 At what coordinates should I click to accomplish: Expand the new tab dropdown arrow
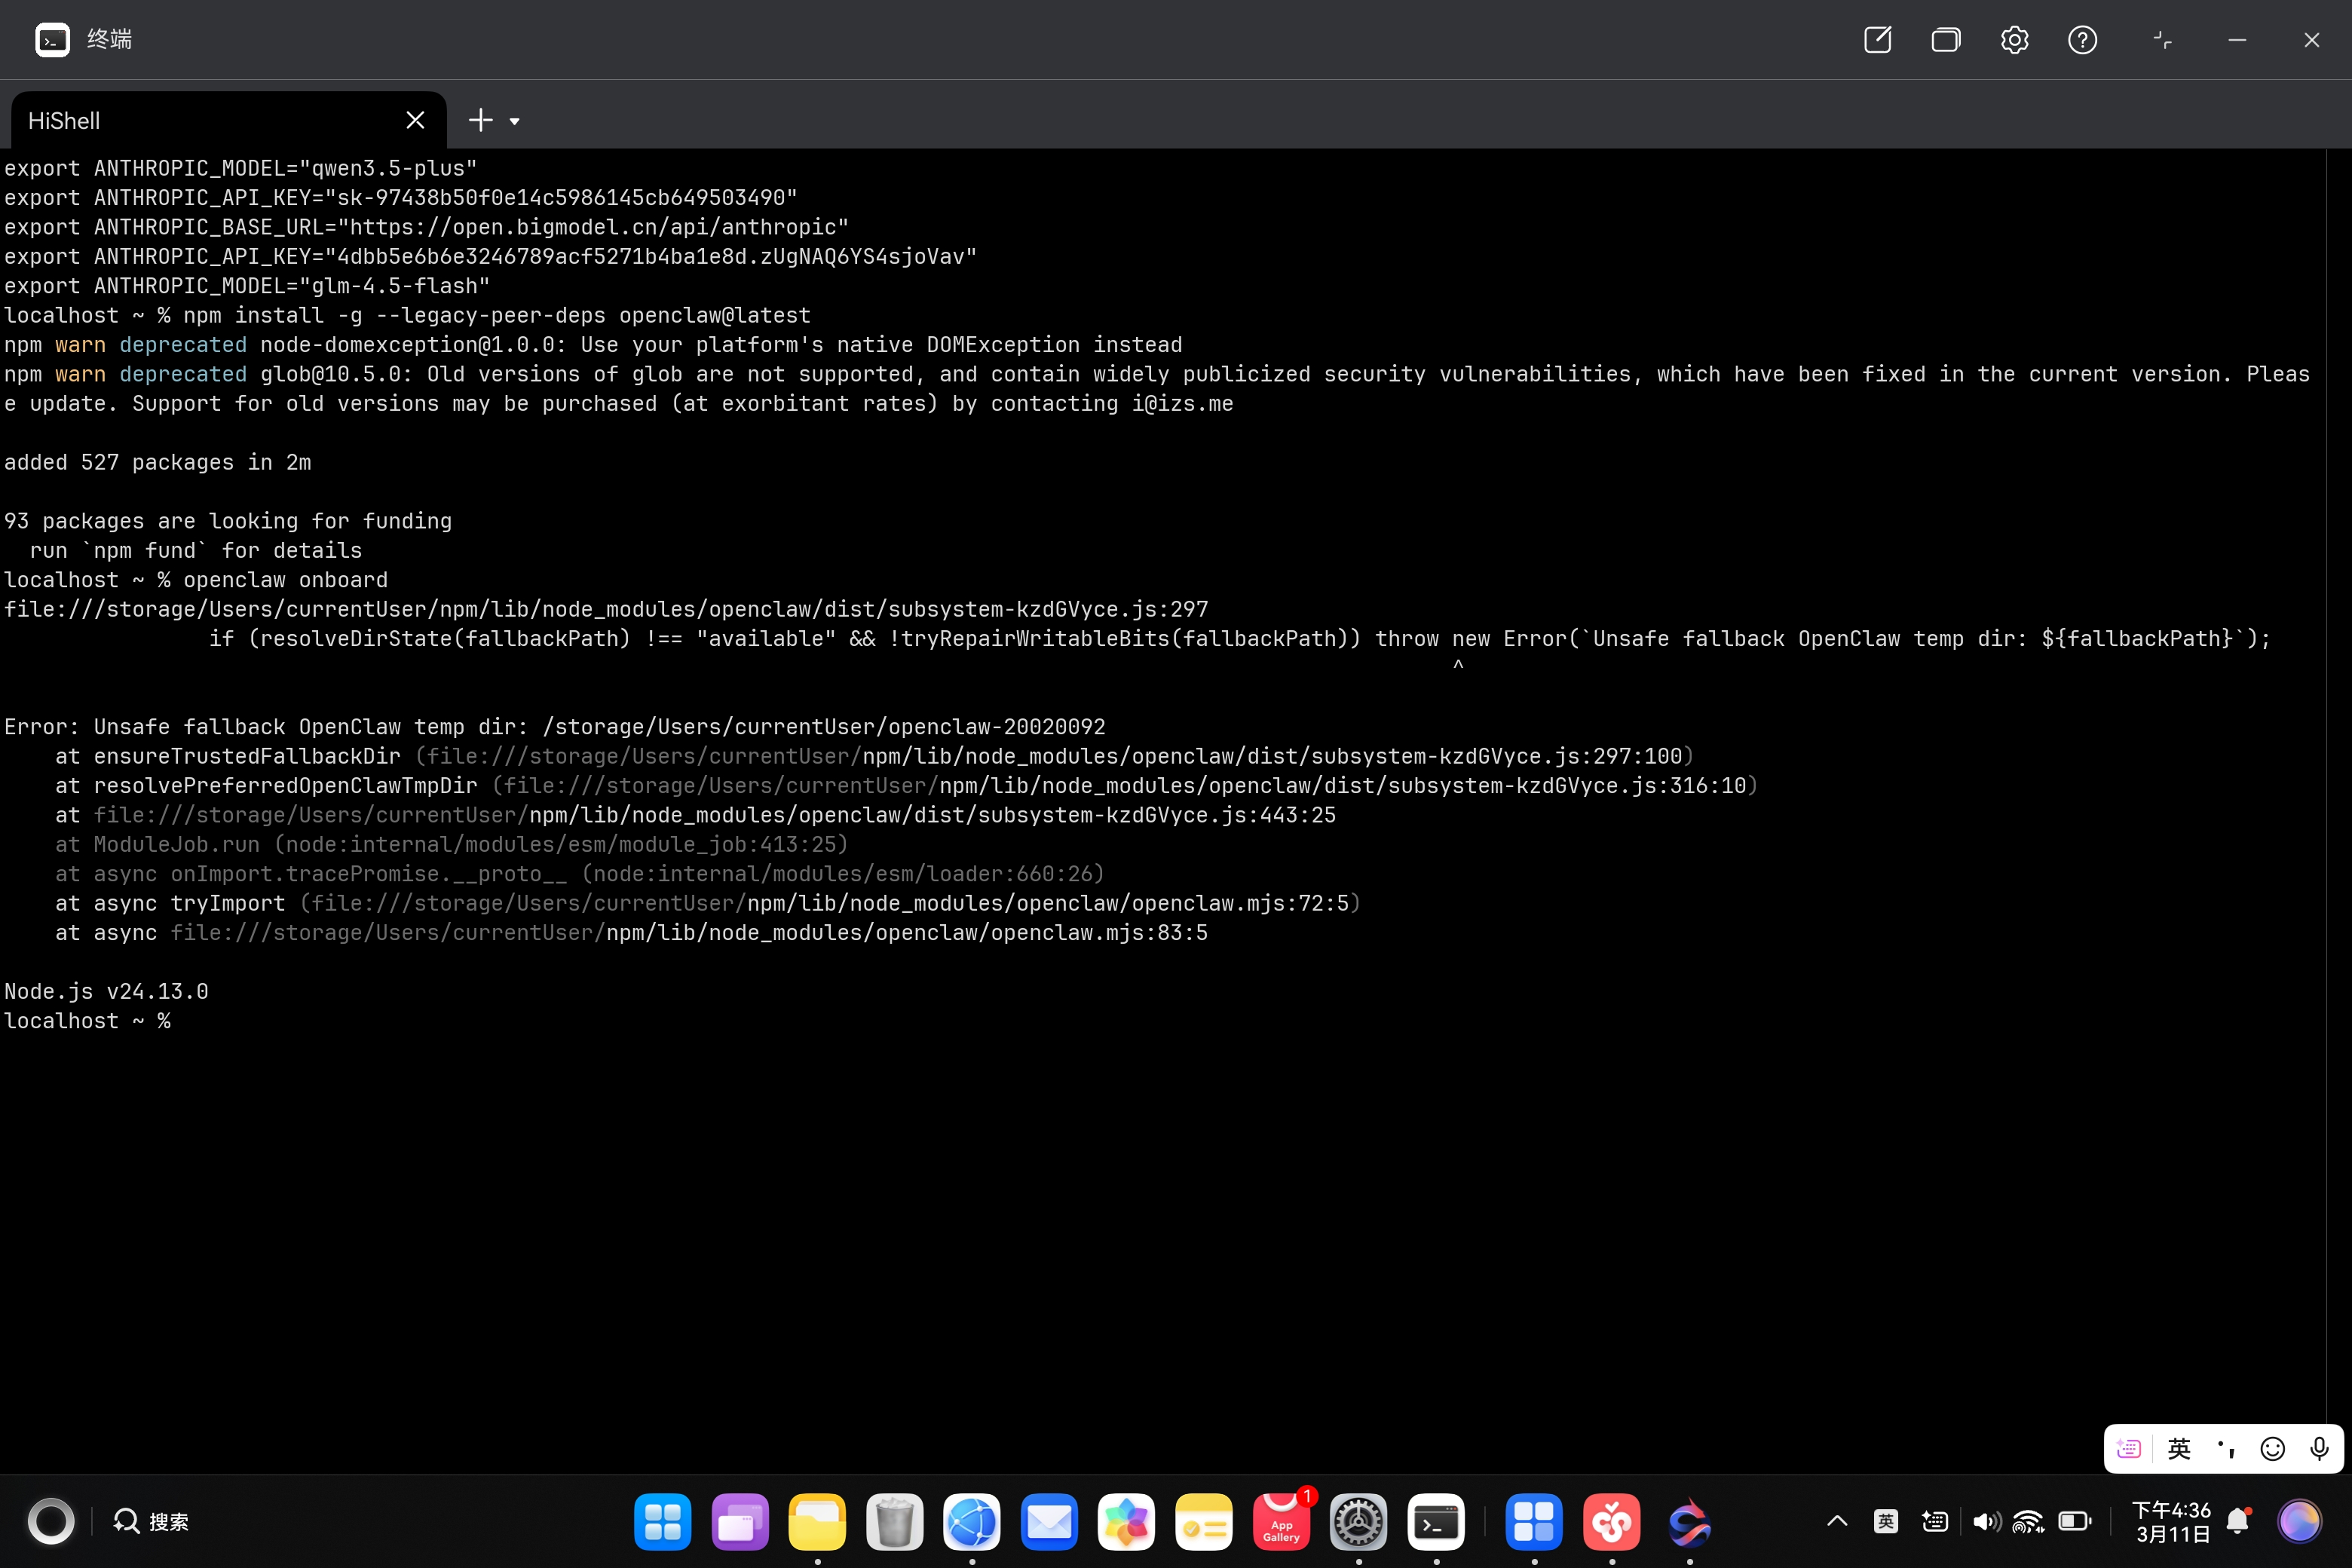[515, 122]
